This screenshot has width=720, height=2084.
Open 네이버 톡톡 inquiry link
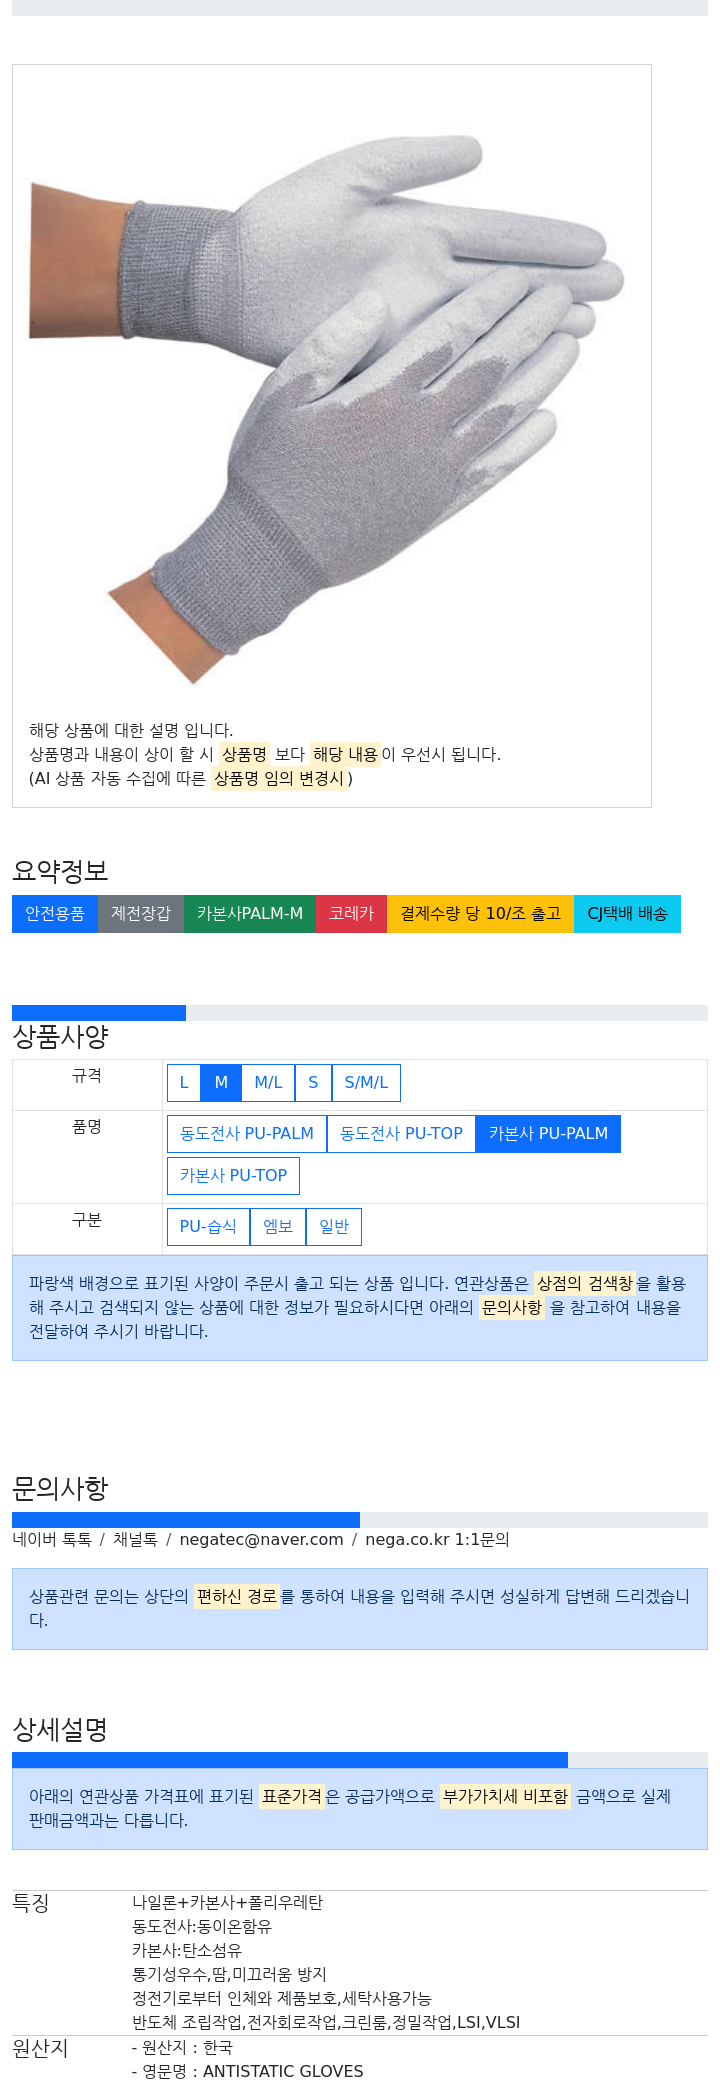pyautogui.click(x=52, y=1540)
